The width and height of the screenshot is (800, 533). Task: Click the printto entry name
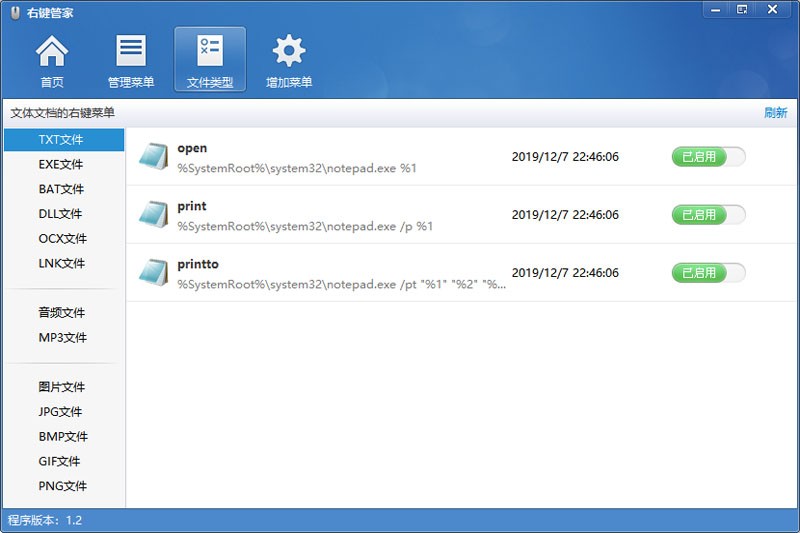(x=198, y=264)
